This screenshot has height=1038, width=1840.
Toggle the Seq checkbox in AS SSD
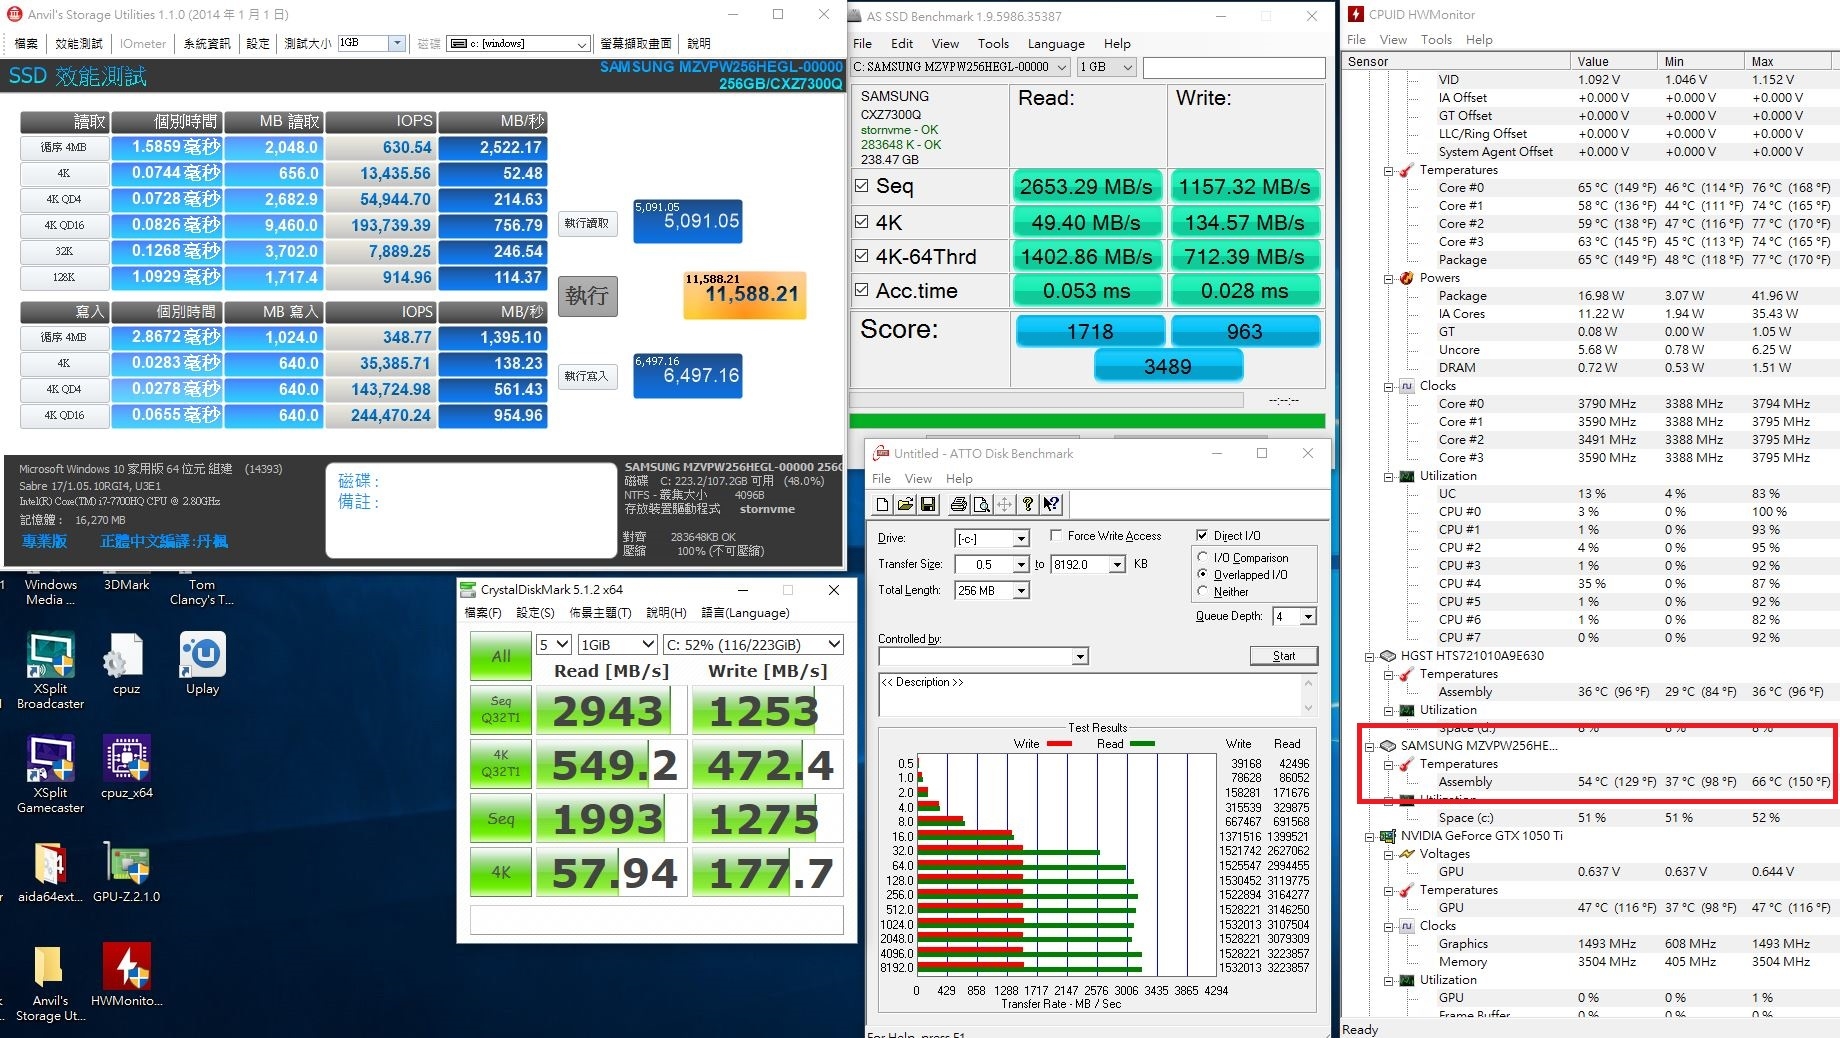point(862,185)
